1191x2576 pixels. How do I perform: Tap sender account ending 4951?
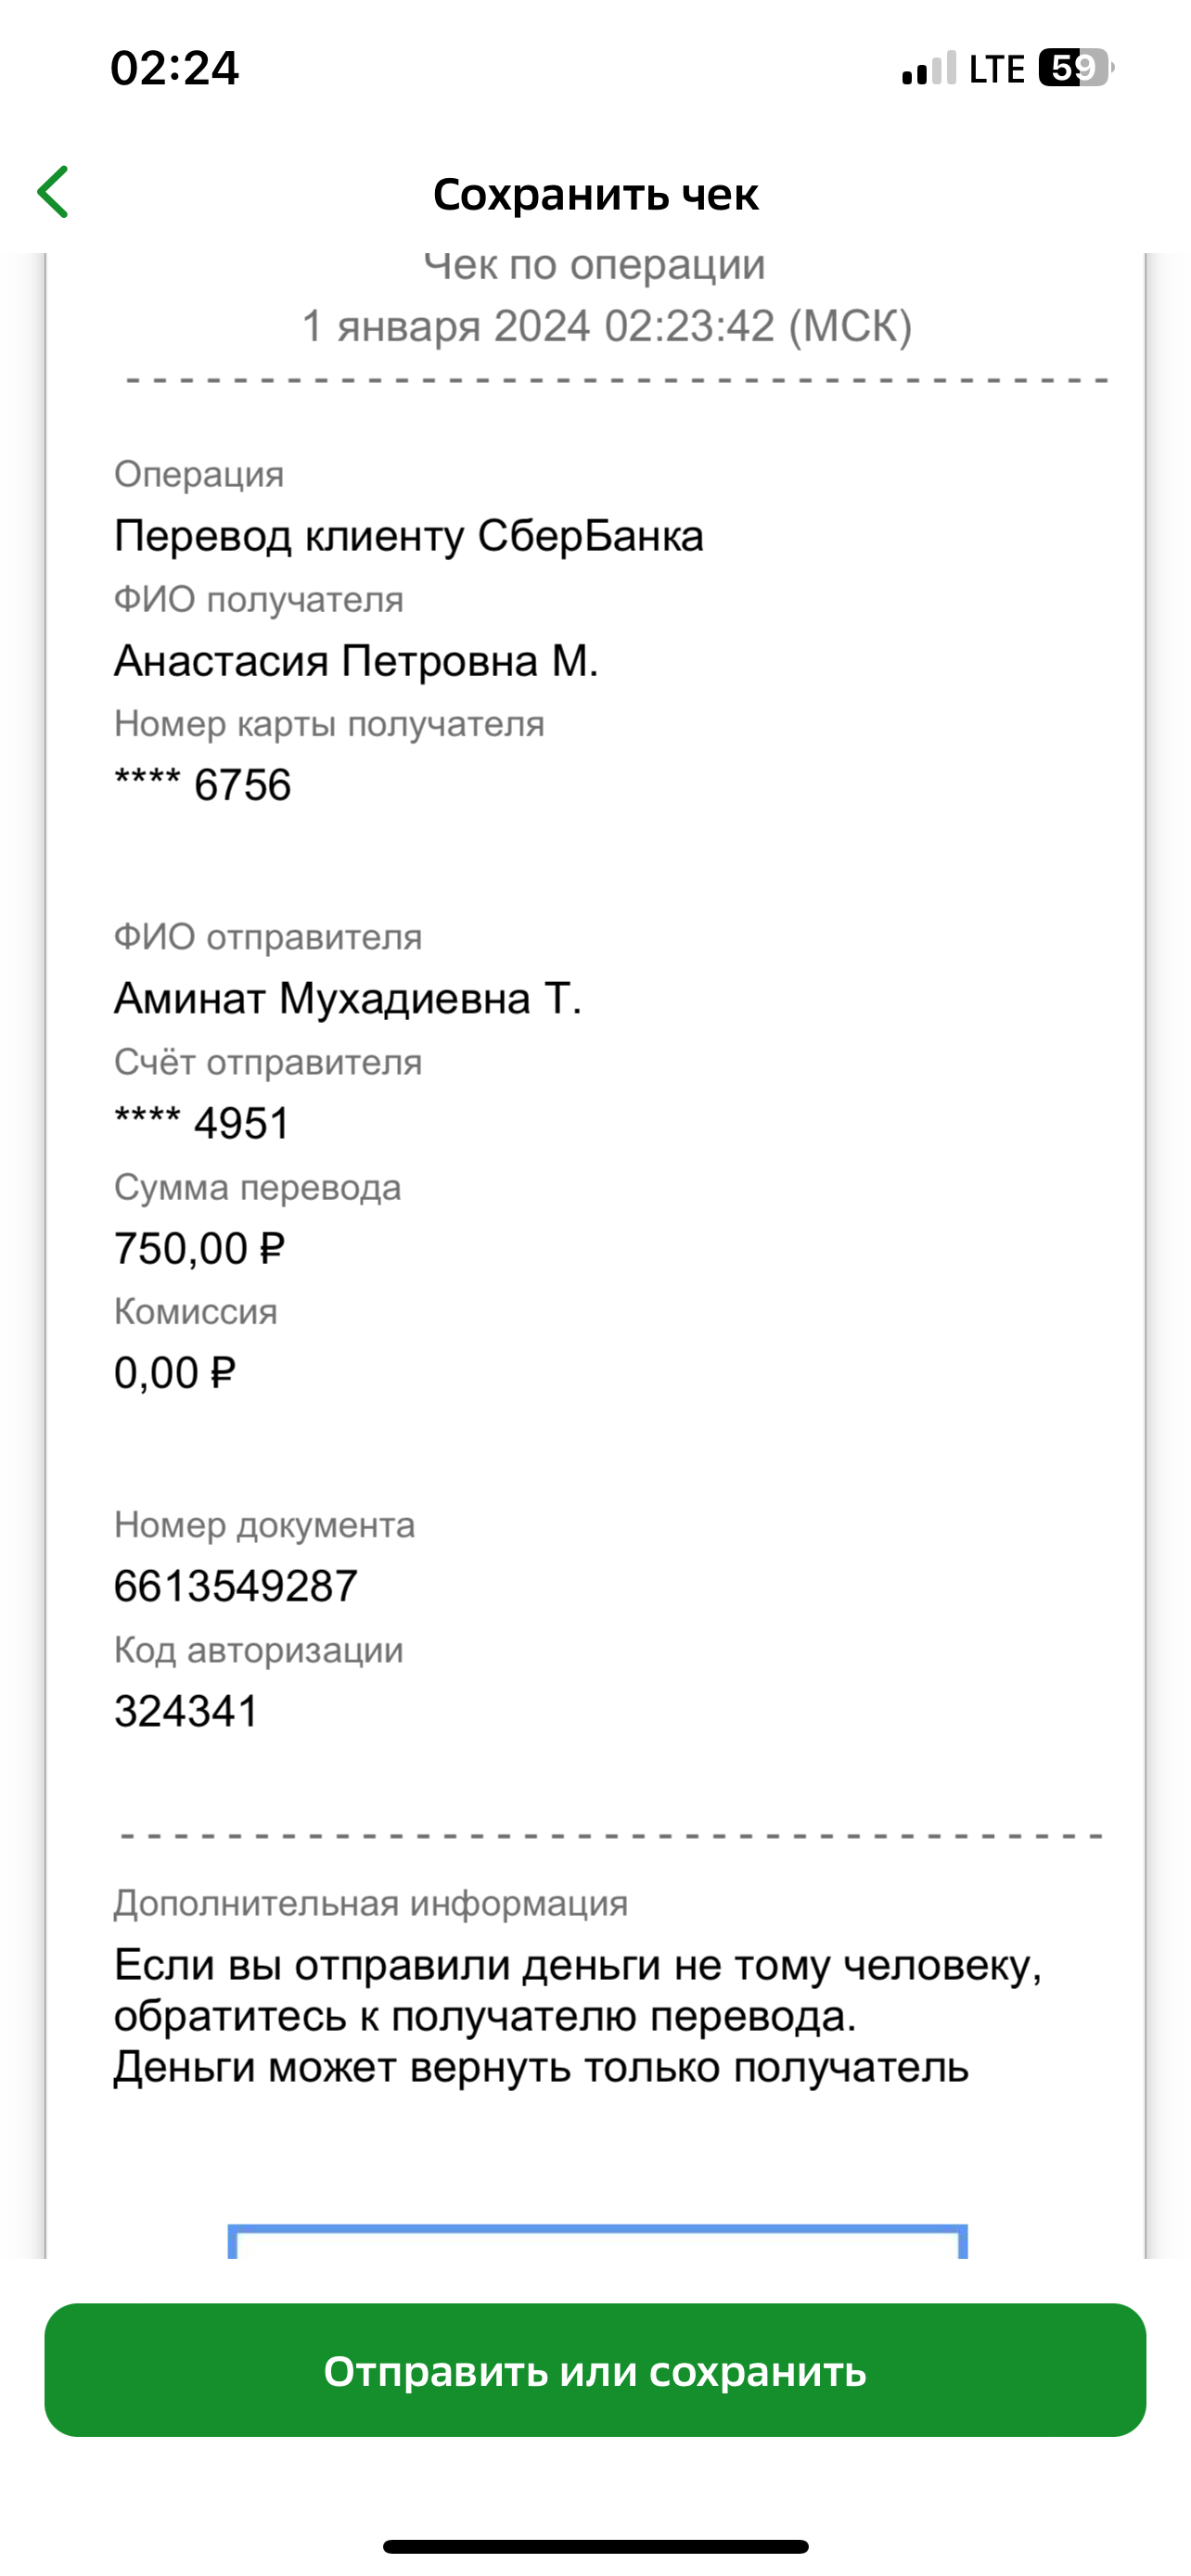(x=202, y=1123)
